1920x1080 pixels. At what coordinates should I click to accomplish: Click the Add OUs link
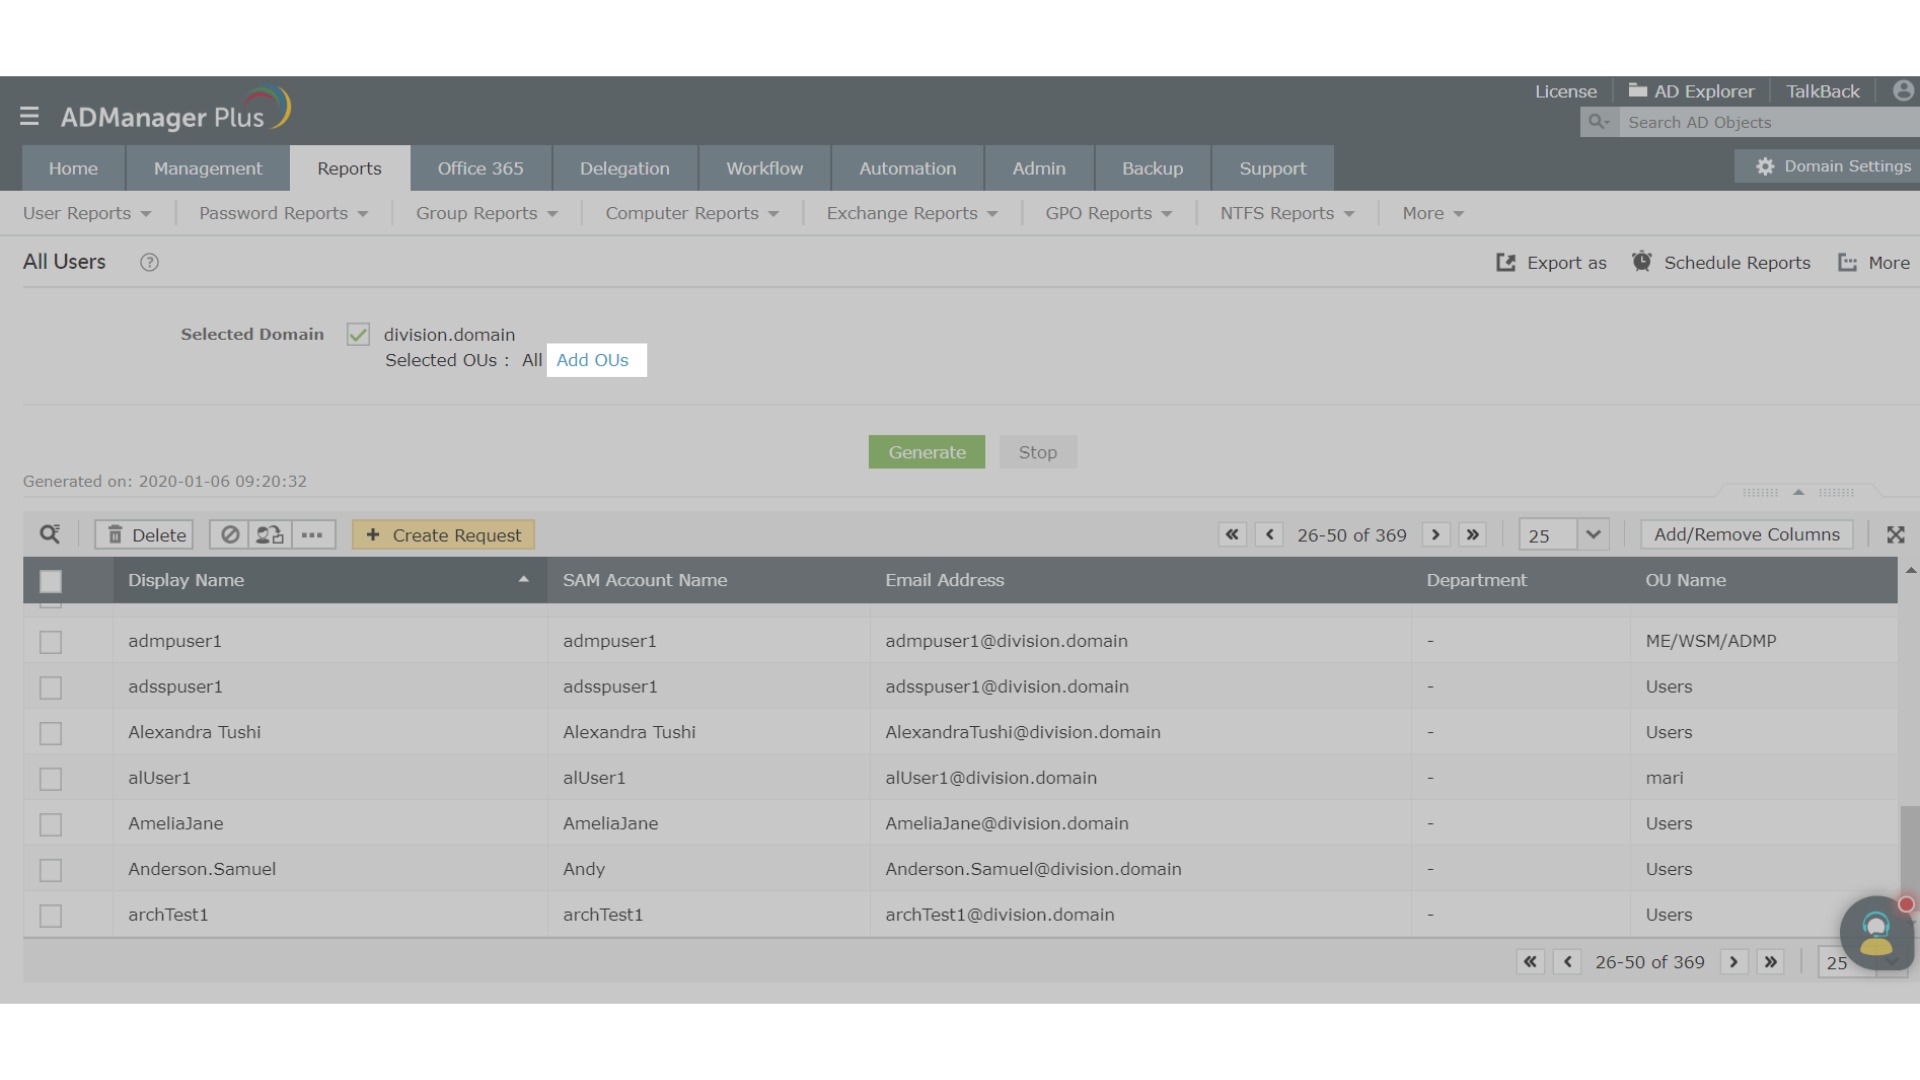[592, 361]
